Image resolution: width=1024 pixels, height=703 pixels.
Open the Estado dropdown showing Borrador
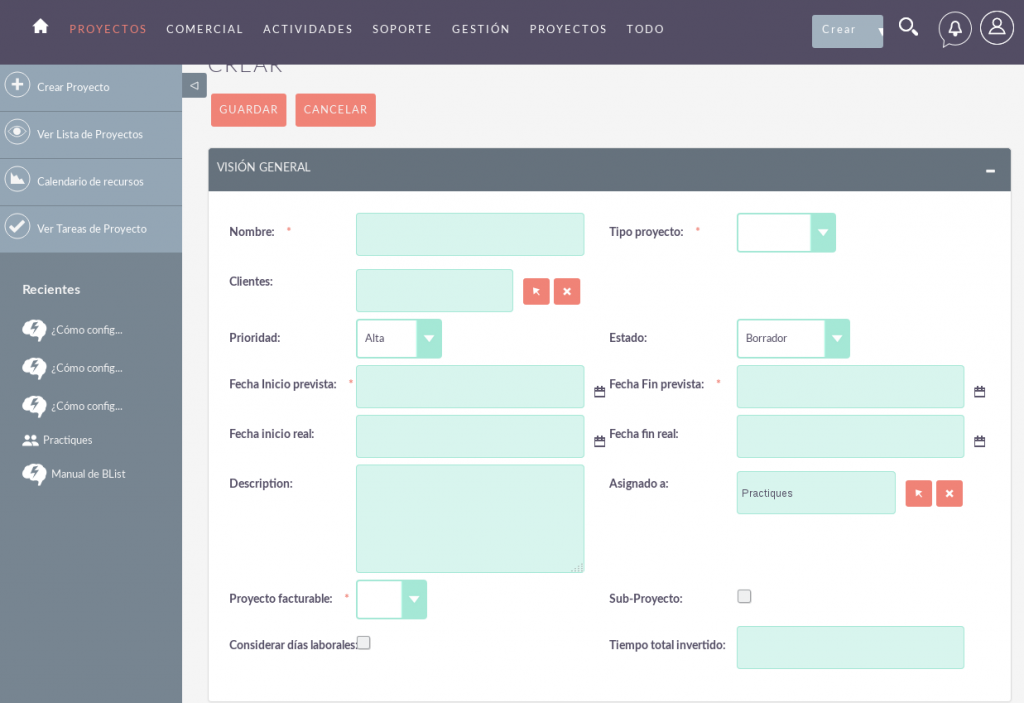coord(839,338)
